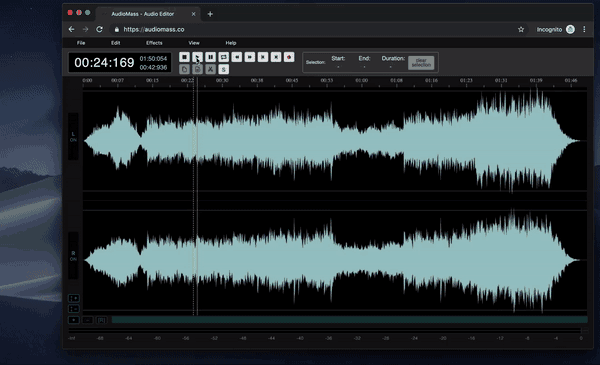Click the -32 dB level meter label

[357, 338]
